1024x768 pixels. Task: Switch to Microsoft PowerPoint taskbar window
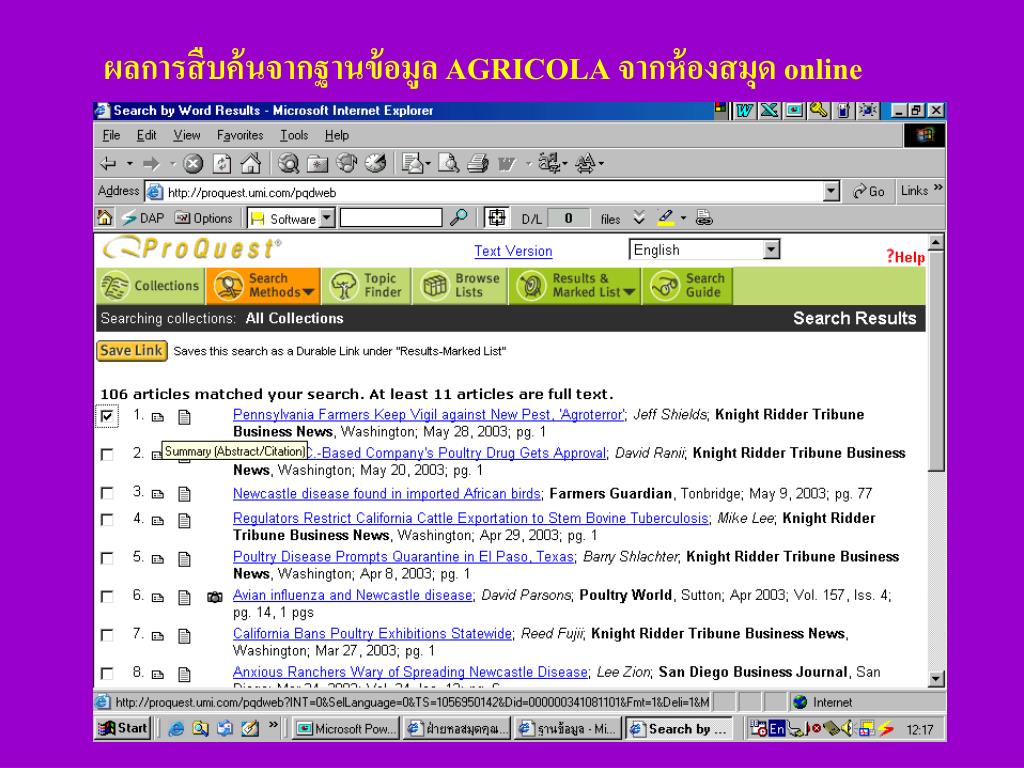coord(345,729)
